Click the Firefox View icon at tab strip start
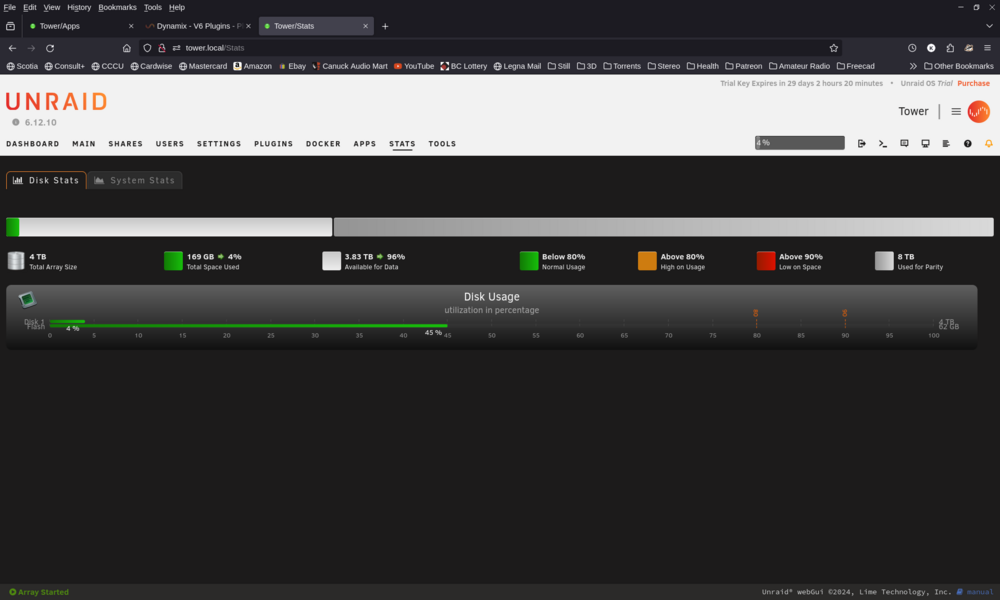The image size is (1000, 600). pyautogui.click(x=10, y=26)
